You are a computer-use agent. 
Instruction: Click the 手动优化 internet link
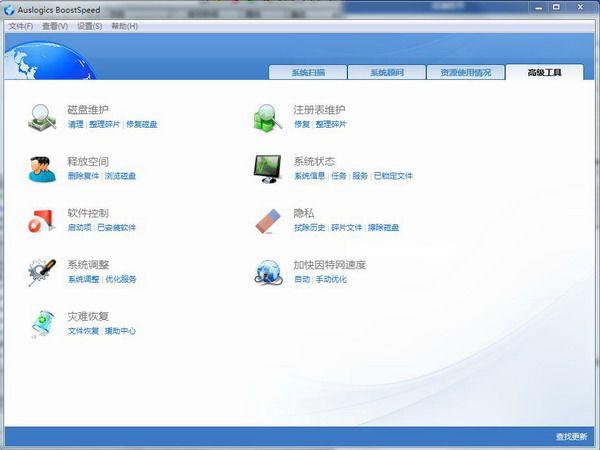331,280
